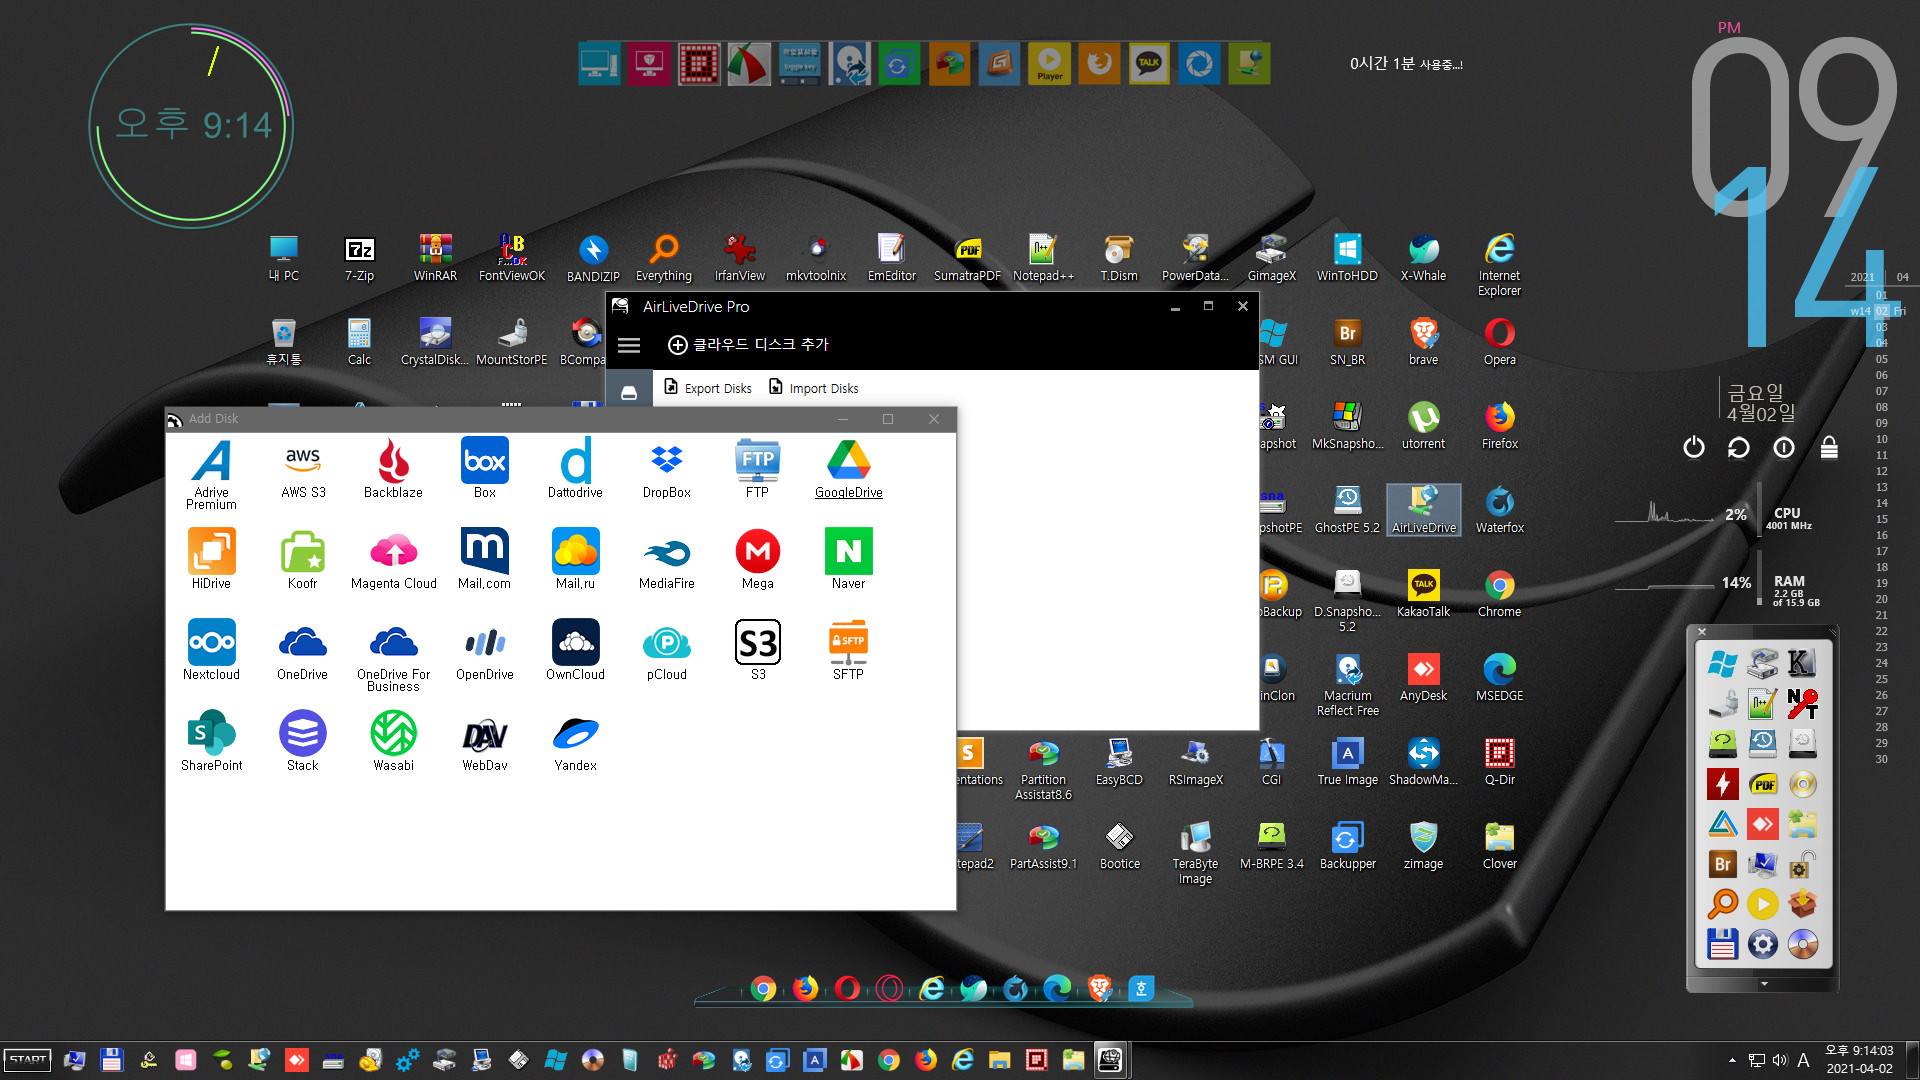The image size is (1920, 1080).
Task: Pick SFTP connection type
Action: (x=848, y=650)
